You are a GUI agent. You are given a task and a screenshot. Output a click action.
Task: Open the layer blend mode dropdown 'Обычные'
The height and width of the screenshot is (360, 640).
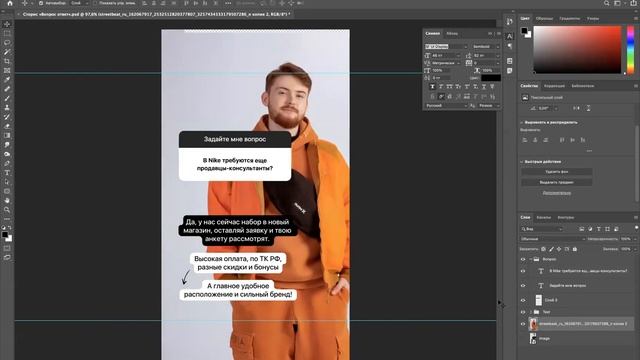pos(552,239)
